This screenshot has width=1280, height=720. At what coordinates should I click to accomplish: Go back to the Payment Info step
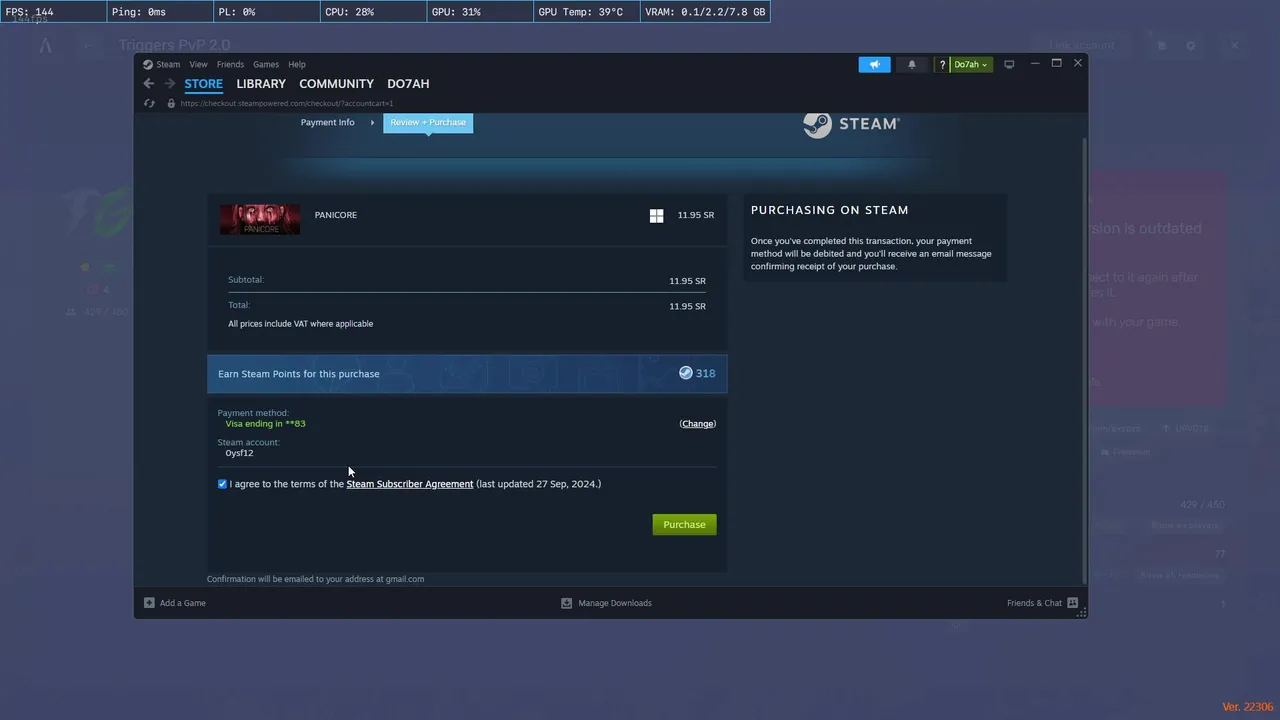[327, 122]
